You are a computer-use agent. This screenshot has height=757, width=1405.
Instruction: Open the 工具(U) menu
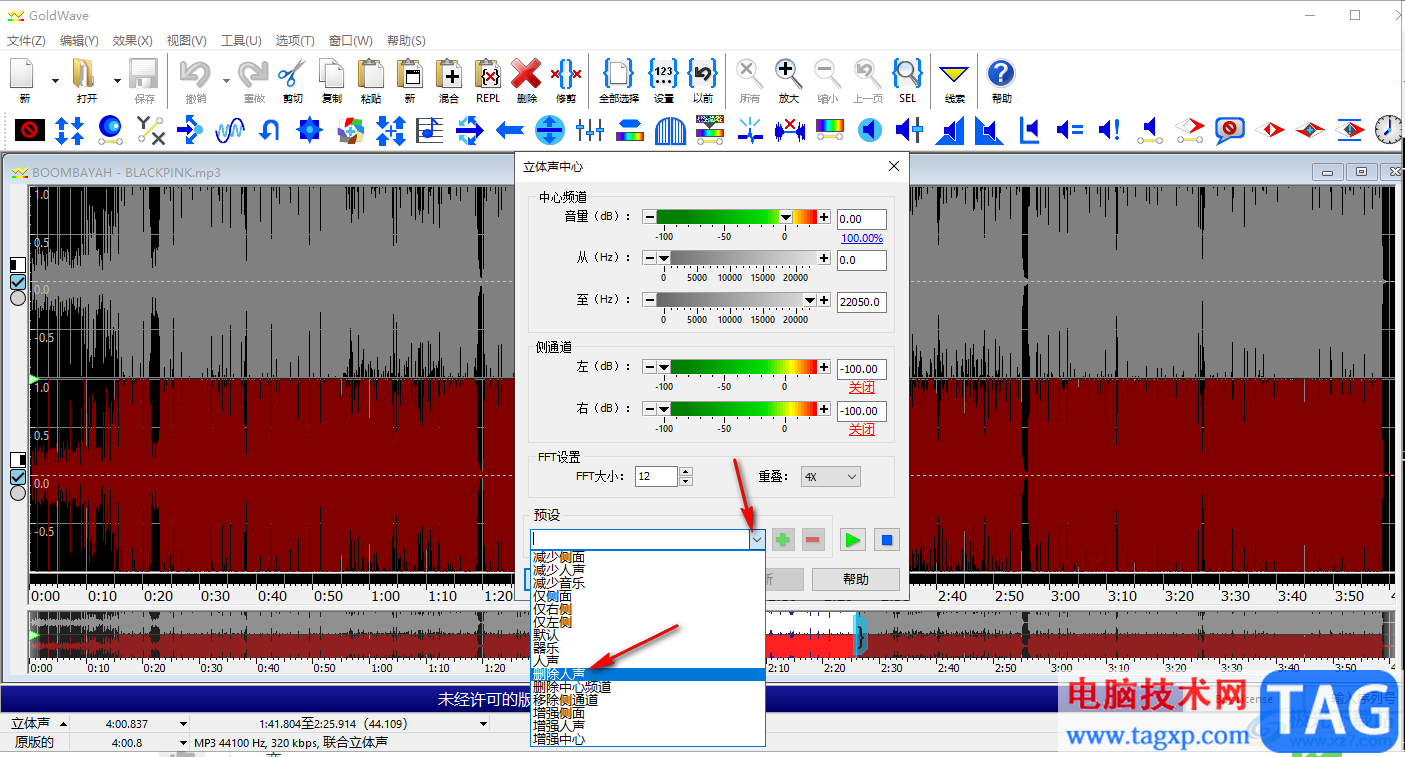click(240, 41)
